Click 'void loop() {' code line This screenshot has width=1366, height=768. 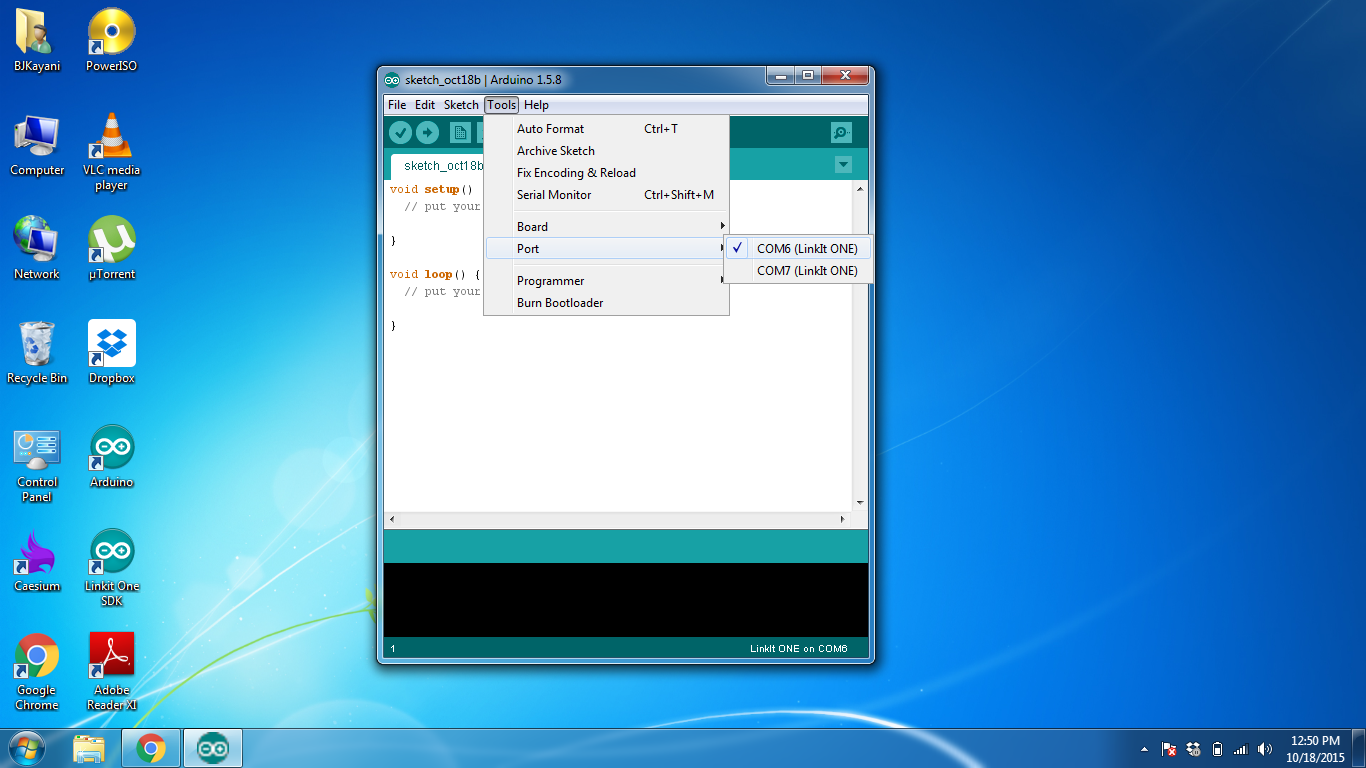435,274
